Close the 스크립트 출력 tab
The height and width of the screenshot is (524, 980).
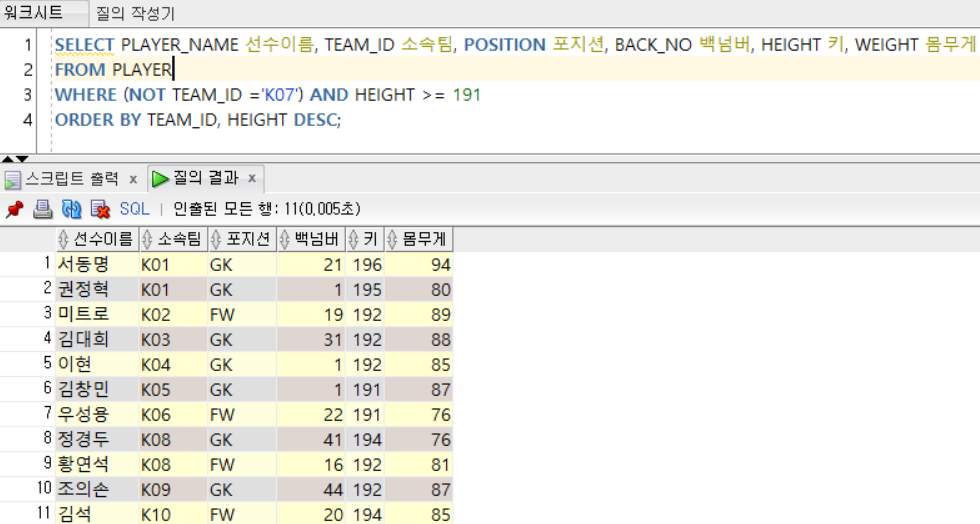coord(133,179)
